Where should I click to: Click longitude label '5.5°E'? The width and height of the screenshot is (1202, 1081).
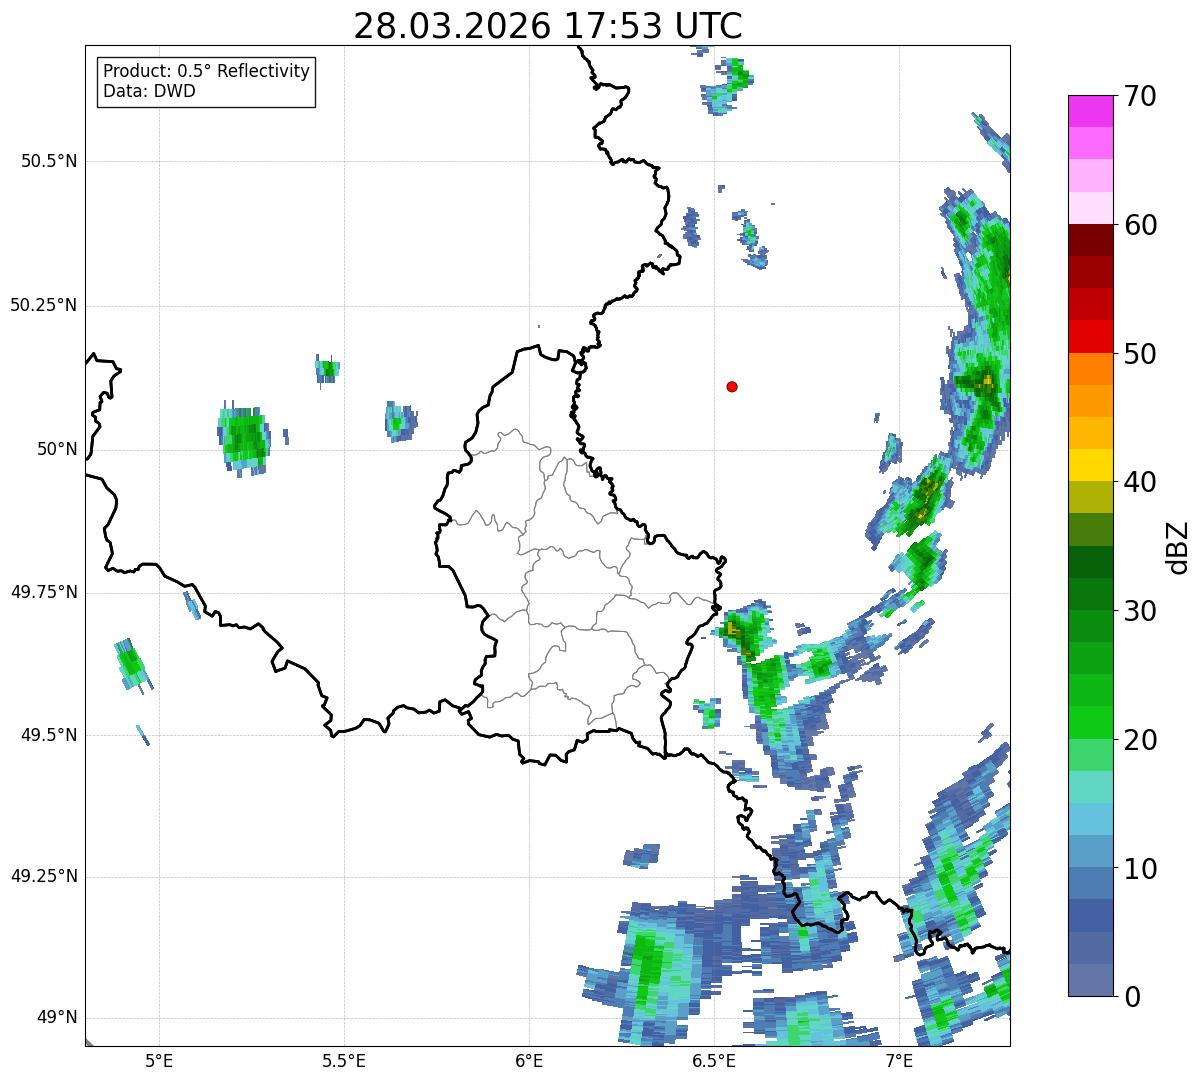click(x=344, y=1060)
